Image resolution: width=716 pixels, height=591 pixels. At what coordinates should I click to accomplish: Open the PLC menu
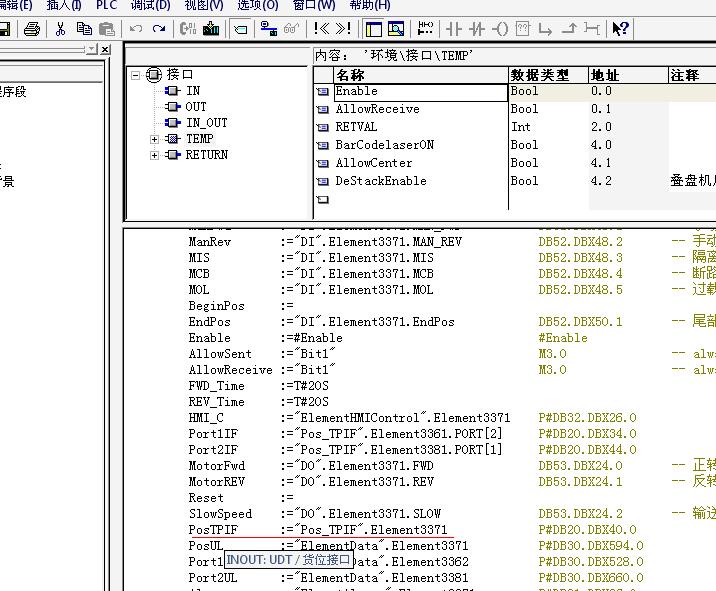point(106,5)
